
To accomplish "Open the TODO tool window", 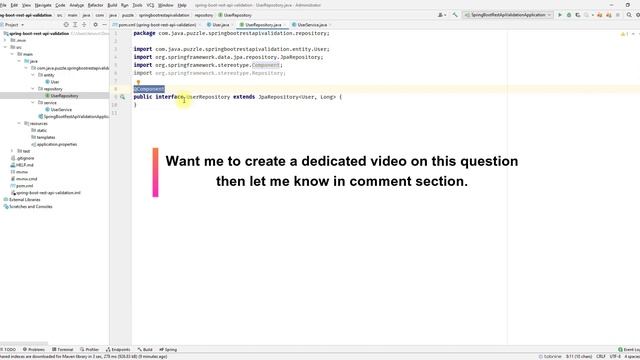I will (x=9, y=350).
